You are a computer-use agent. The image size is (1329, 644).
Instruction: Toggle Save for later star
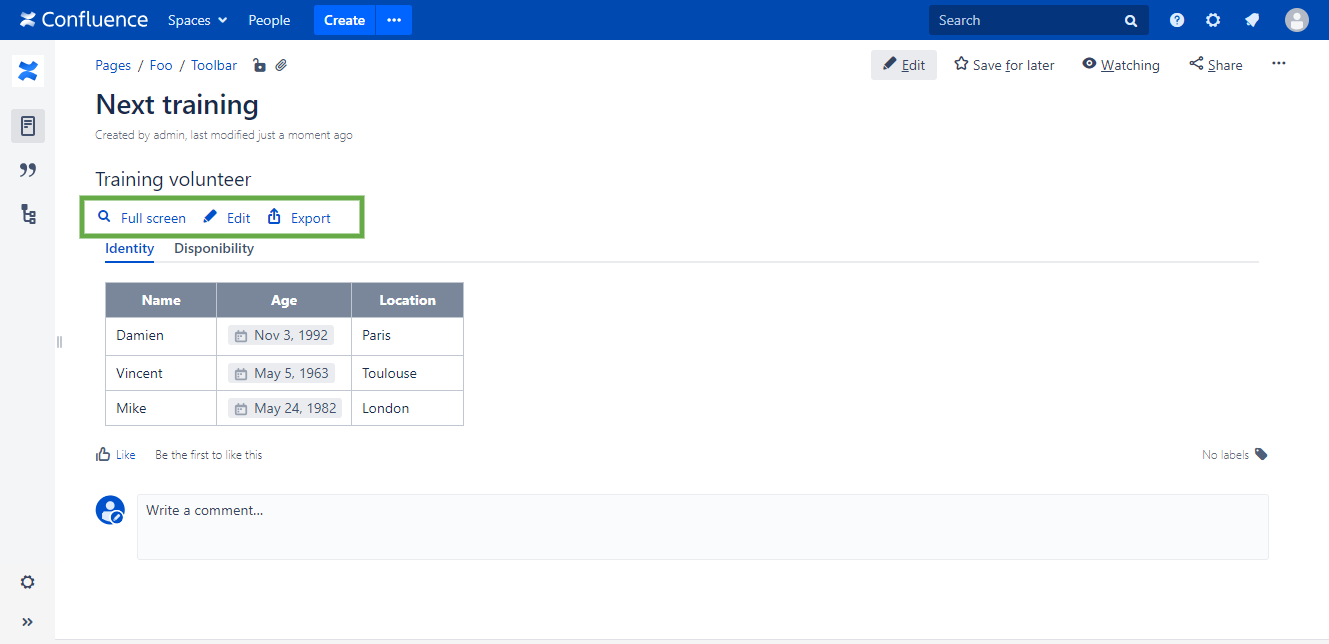coord(1004,65)
